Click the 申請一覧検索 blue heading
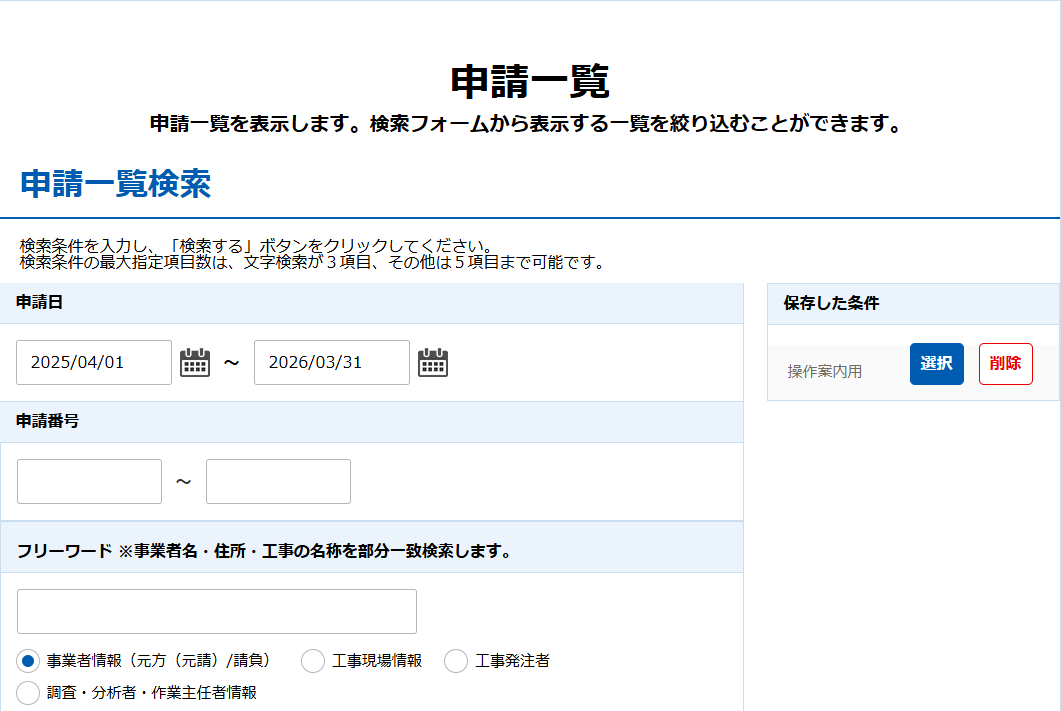The width and height of the screenshot is (1061, 711). click(x=115, y=184)
